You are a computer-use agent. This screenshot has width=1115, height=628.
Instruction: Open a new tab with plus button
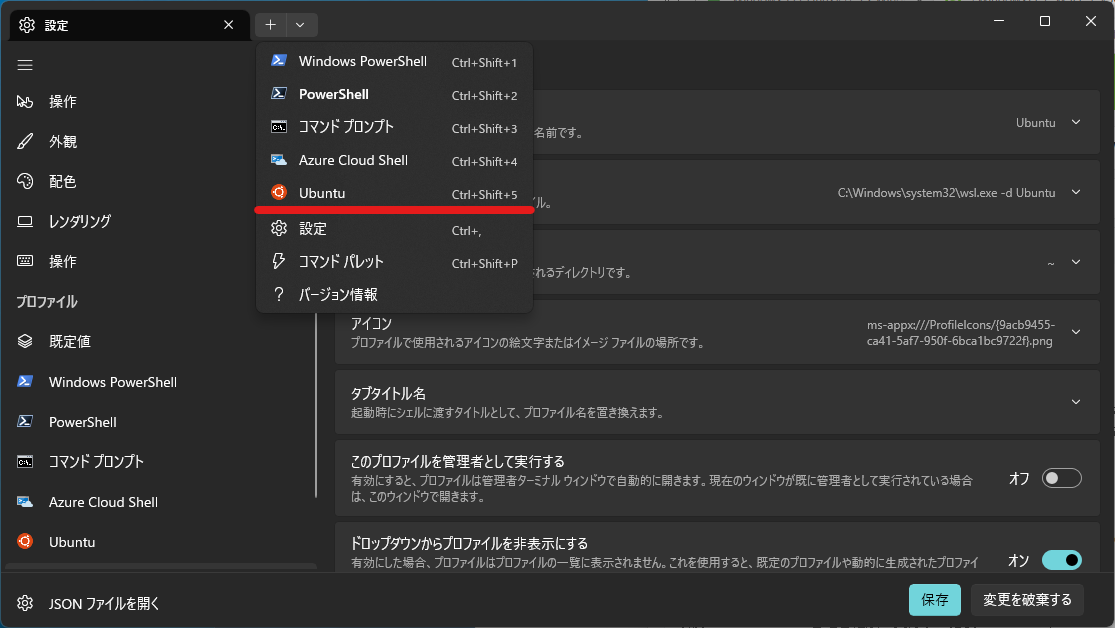[x=271, y=25]
